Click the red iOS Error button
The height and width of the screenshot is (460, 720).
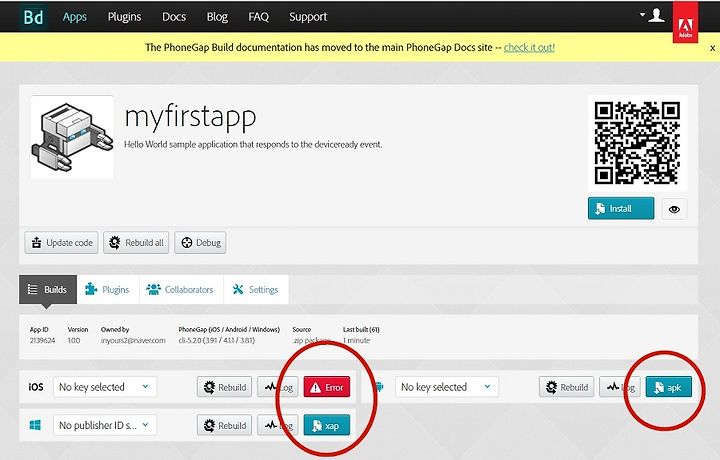[326, 387]
